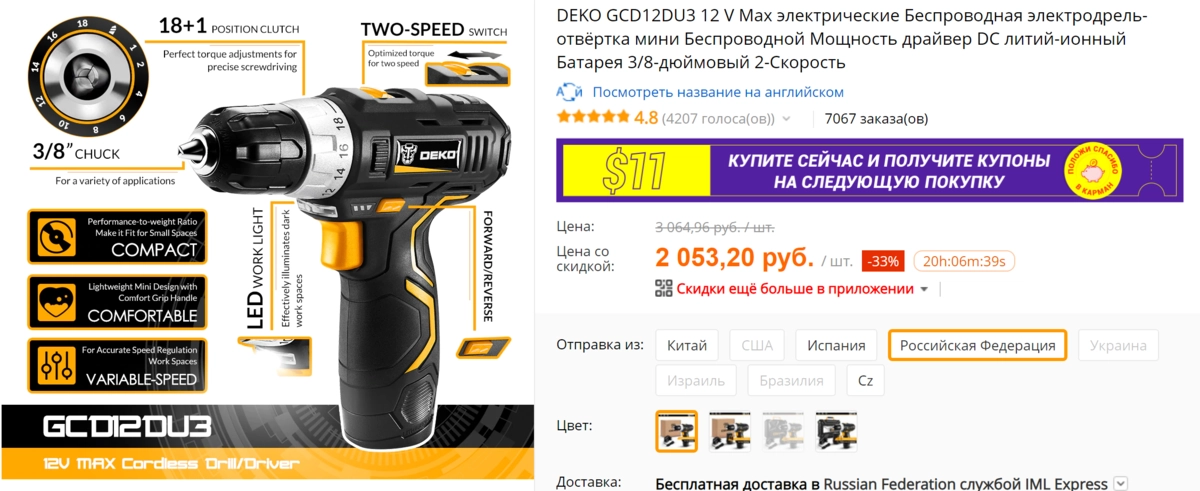The height and width of the screenshot is (491, 1200).
Task: Open the IML Express delivery options dropdown
Action: (1120, 484)
